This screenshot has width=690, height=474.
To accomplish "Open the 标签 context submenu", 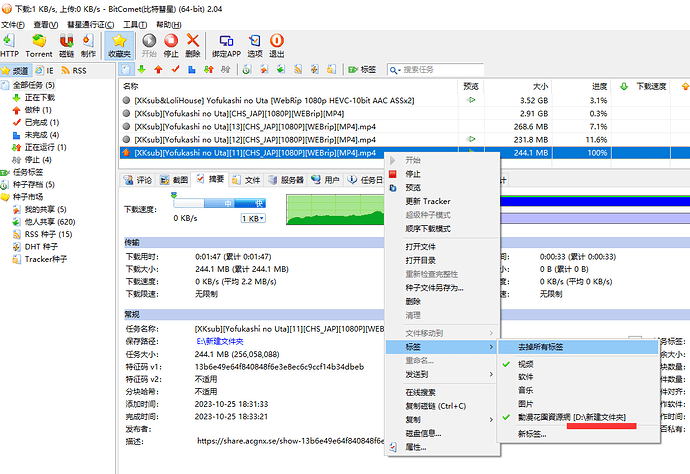I will coord(442,347).
